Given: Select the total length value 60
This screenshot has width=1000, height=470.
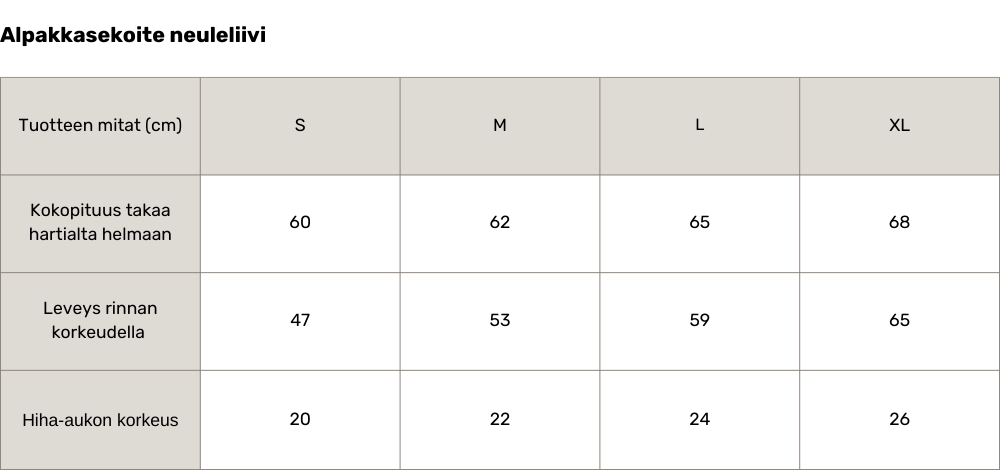Looking at the screenshot, I should 300,222.
